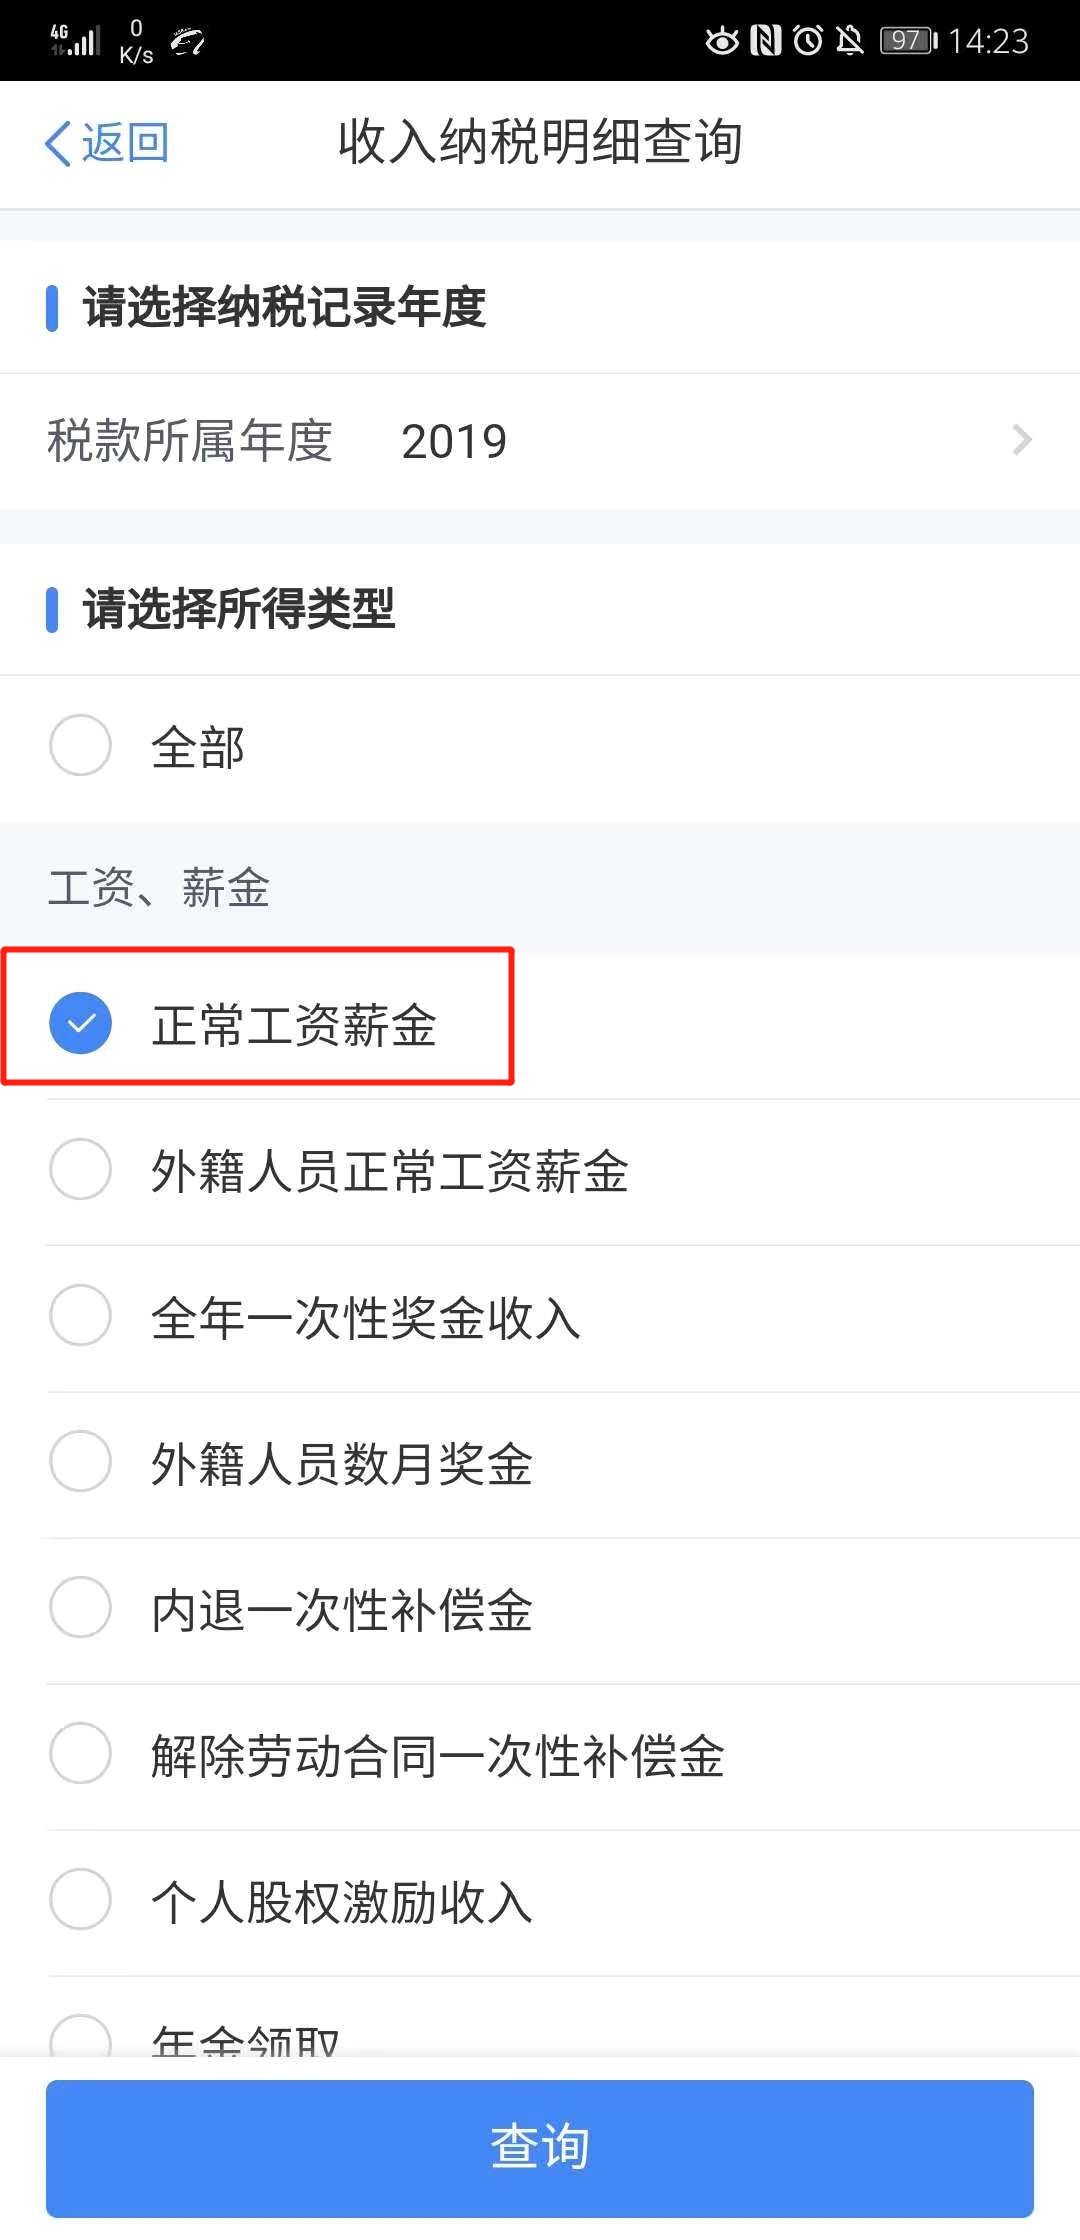Image resolution: width=1080 pixels, height=2240 pixels.
Task: Choose 个人股权激励收入 radio option
Action: point(80,1899)
